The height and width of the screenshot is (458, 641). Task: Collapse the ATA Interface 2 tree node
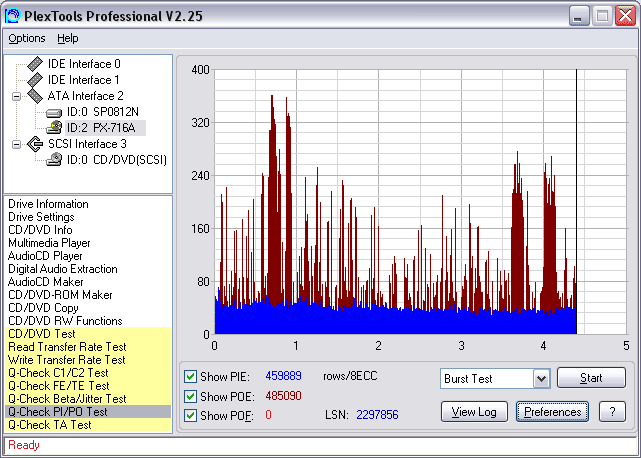pos(16,97)
